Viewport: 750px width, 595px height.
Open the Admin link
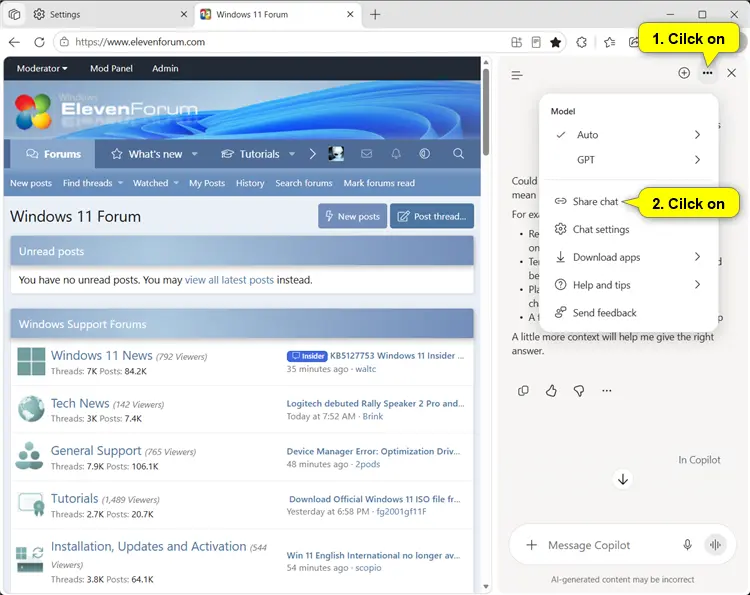pos(165,68)
